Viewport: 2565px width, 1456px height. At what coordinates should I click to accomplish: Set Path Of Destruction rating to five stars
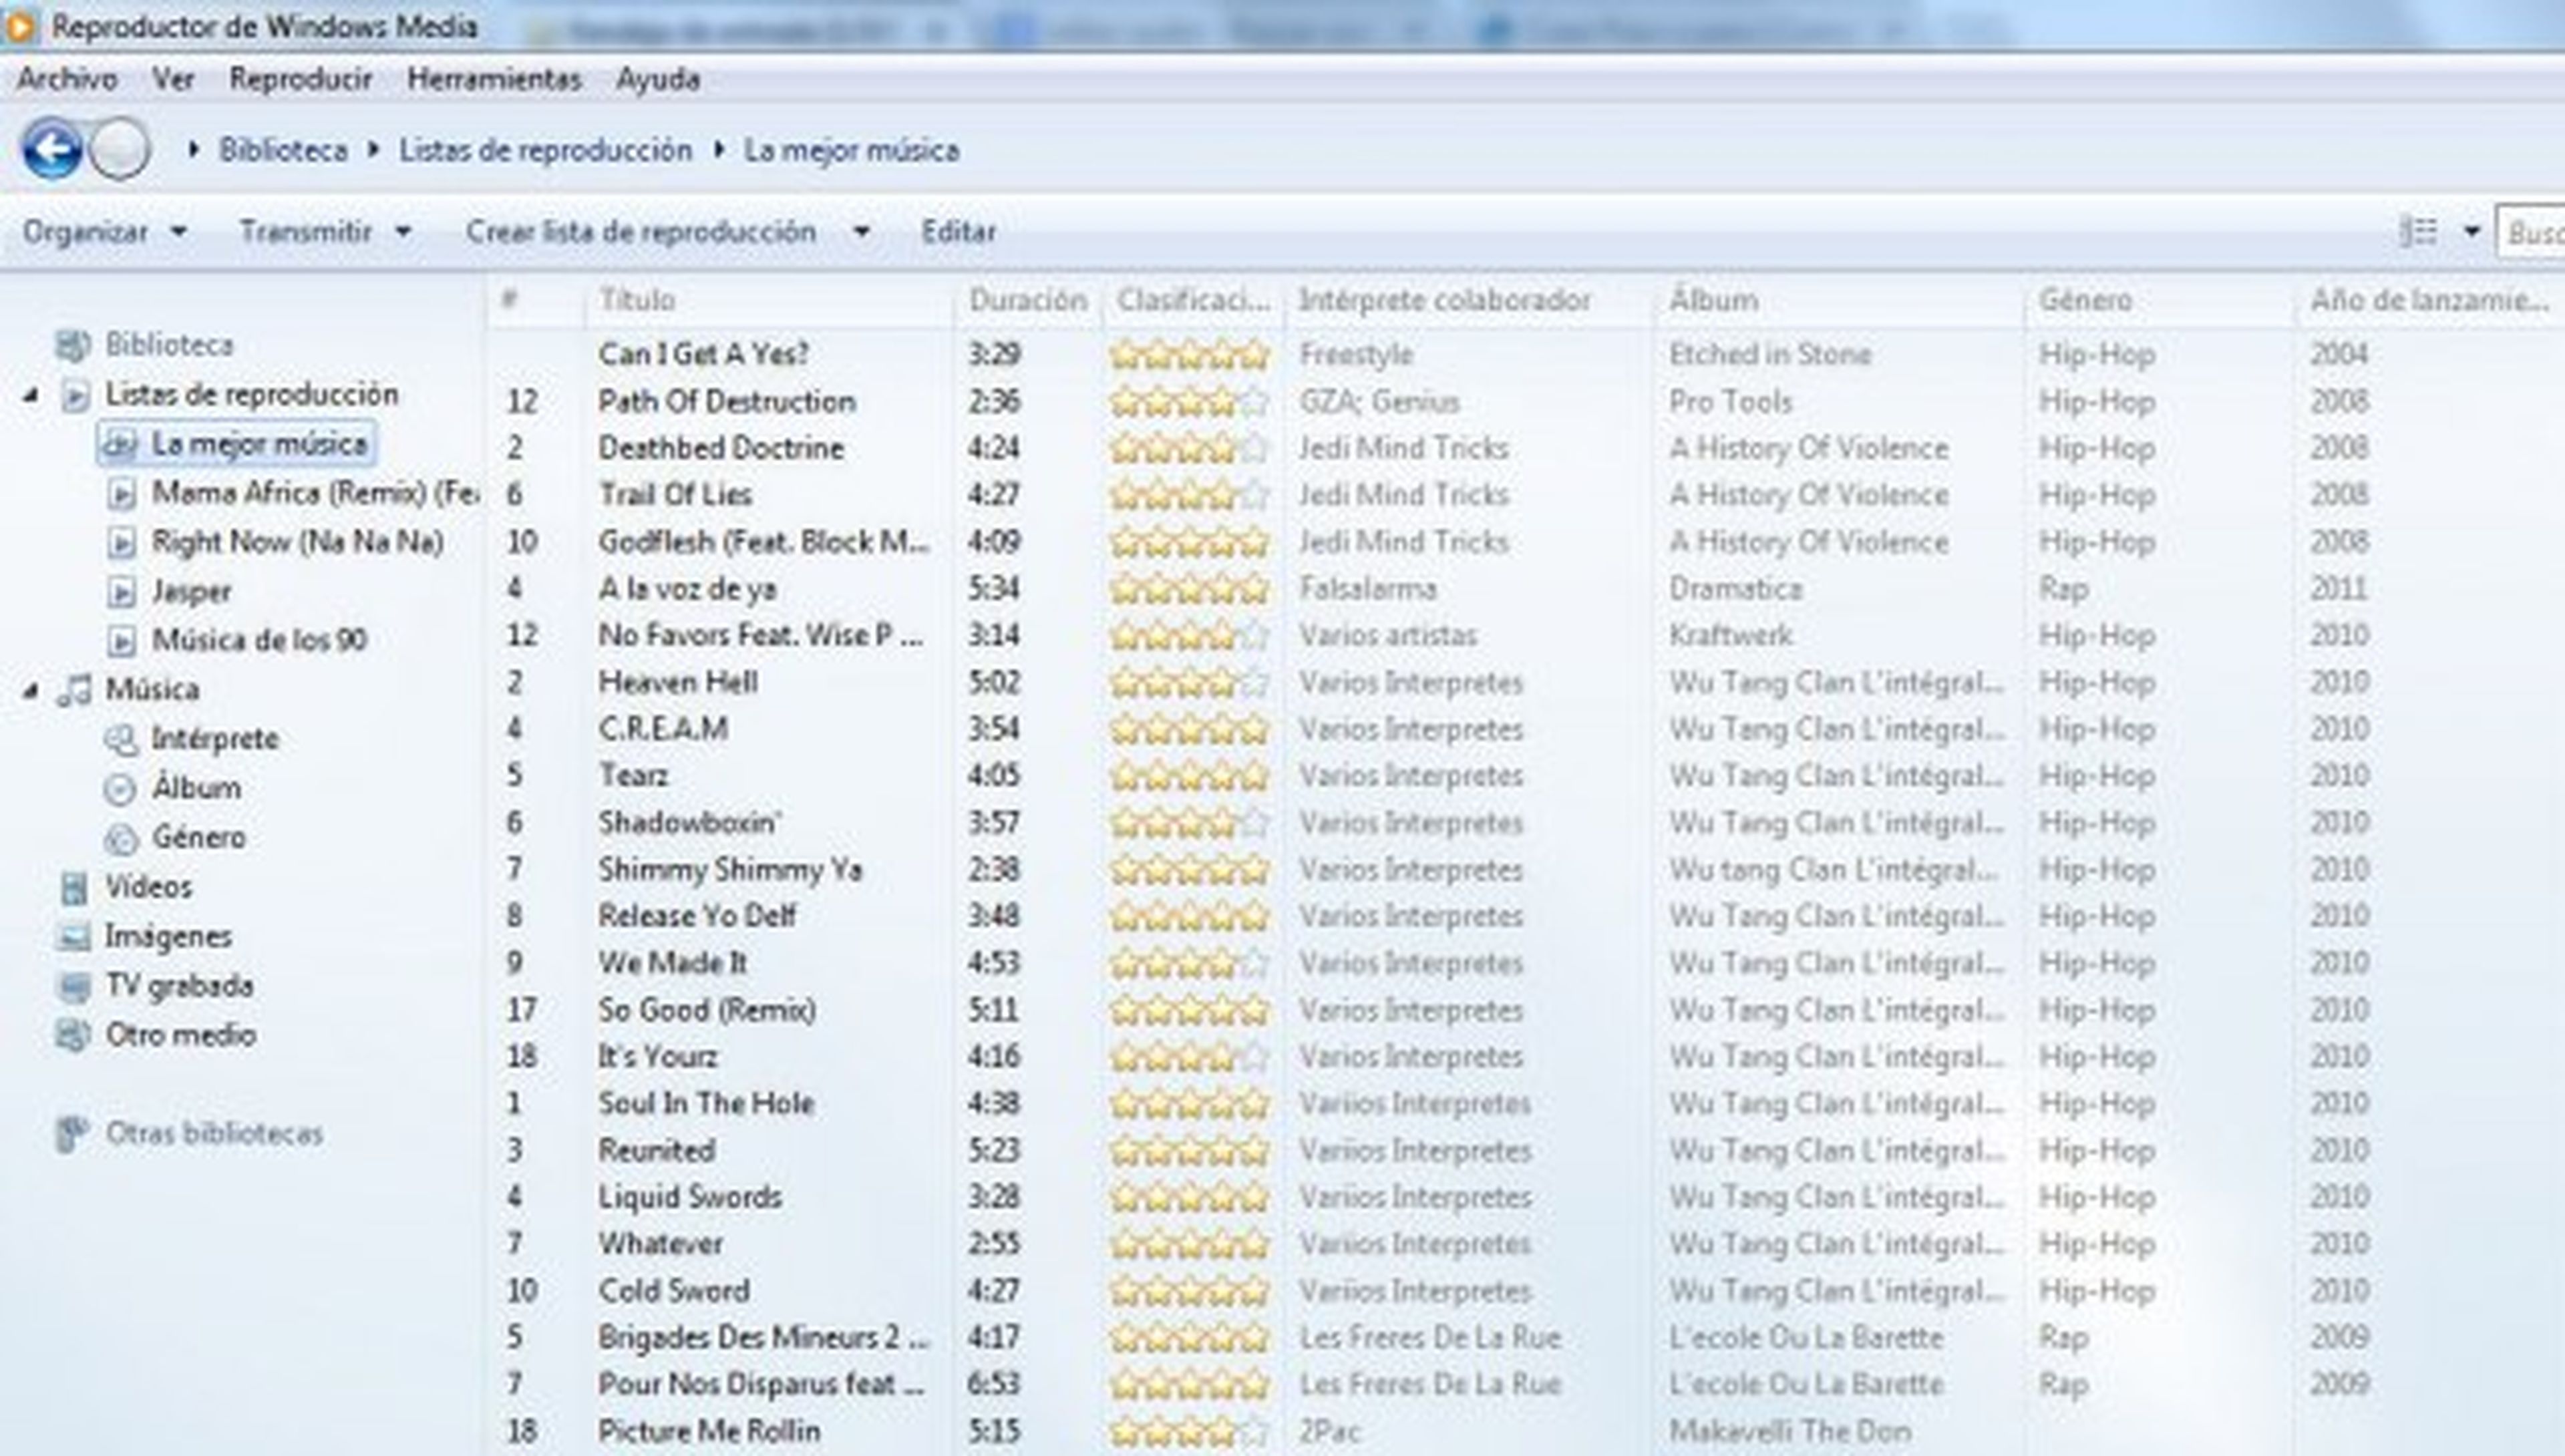(x=1253, y=402)
